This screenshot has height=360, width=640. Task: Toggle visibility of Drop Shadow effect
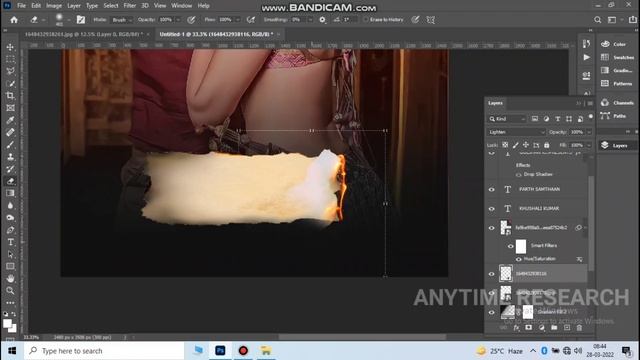[x=518, y=175]
